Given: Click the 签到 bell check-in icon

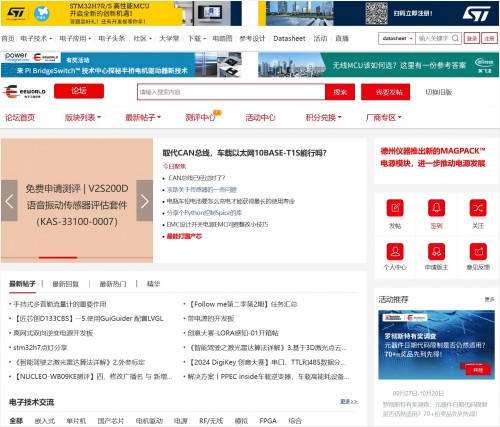Looking at the screenshot, I should pyautogui.click(x=436, y=208).
